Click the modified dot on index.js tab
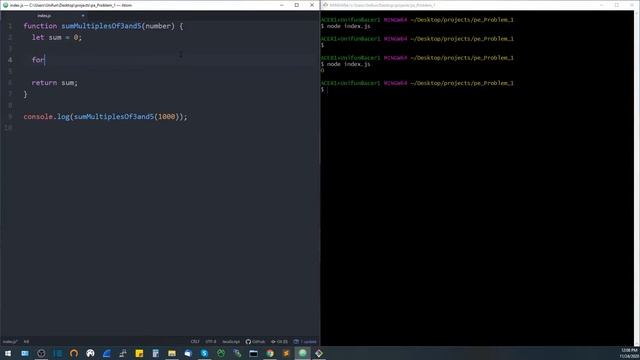 click(83, 16)
